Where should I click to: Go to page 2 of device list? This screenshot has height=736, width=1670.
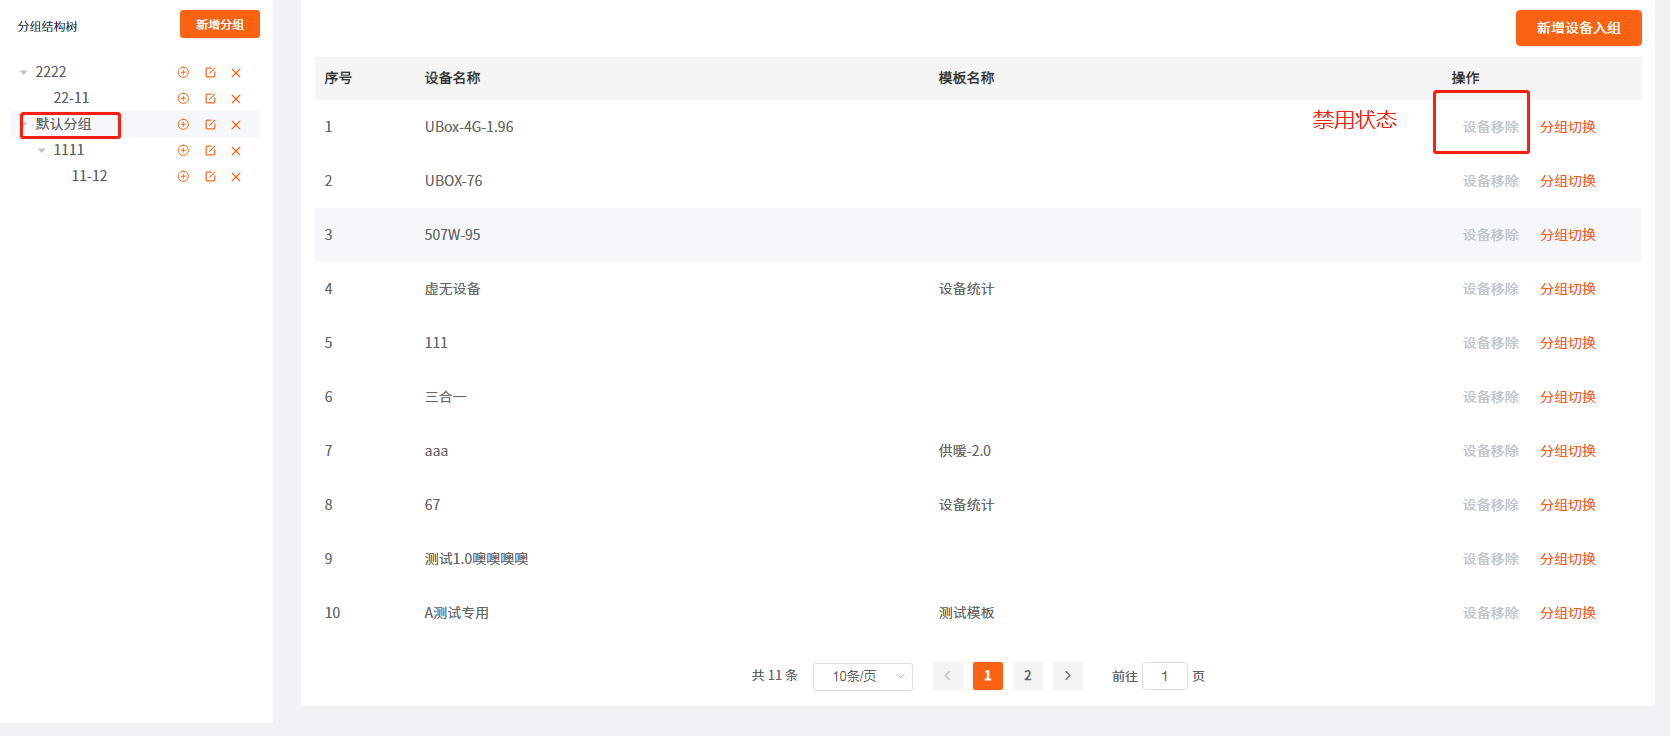[x=1027, y=676]
